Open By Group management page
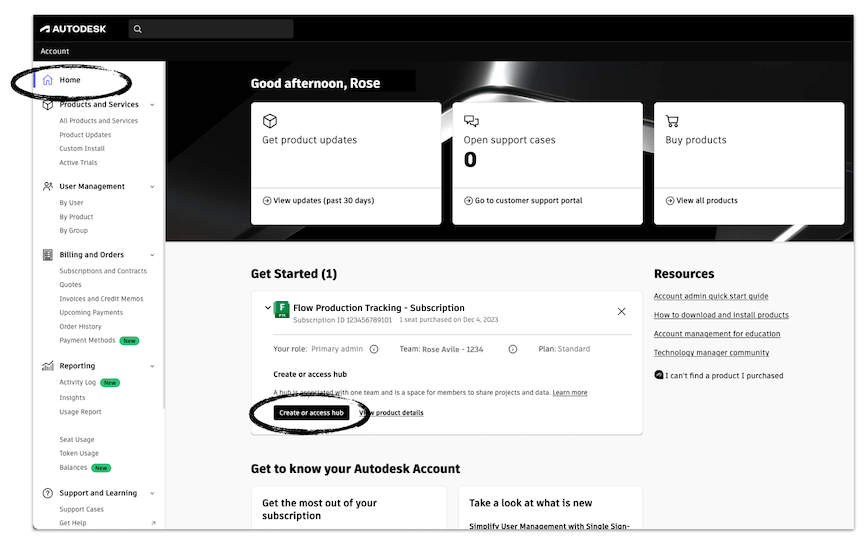This screenshot has height=538, width=864. tap(74, 230)
